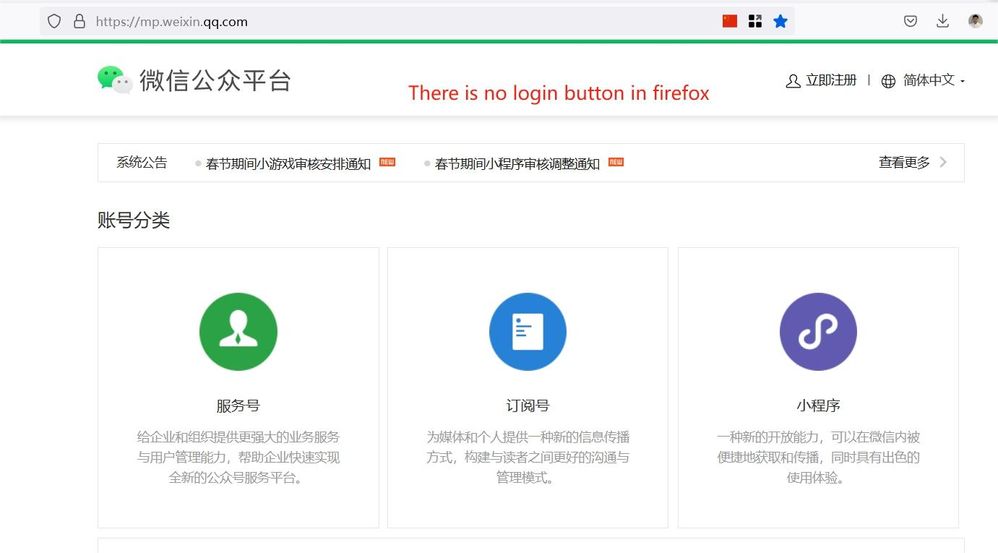Screen dimensions: 998x553
Task: Click the QR code grid icon
Action: (x=755, y=21)
